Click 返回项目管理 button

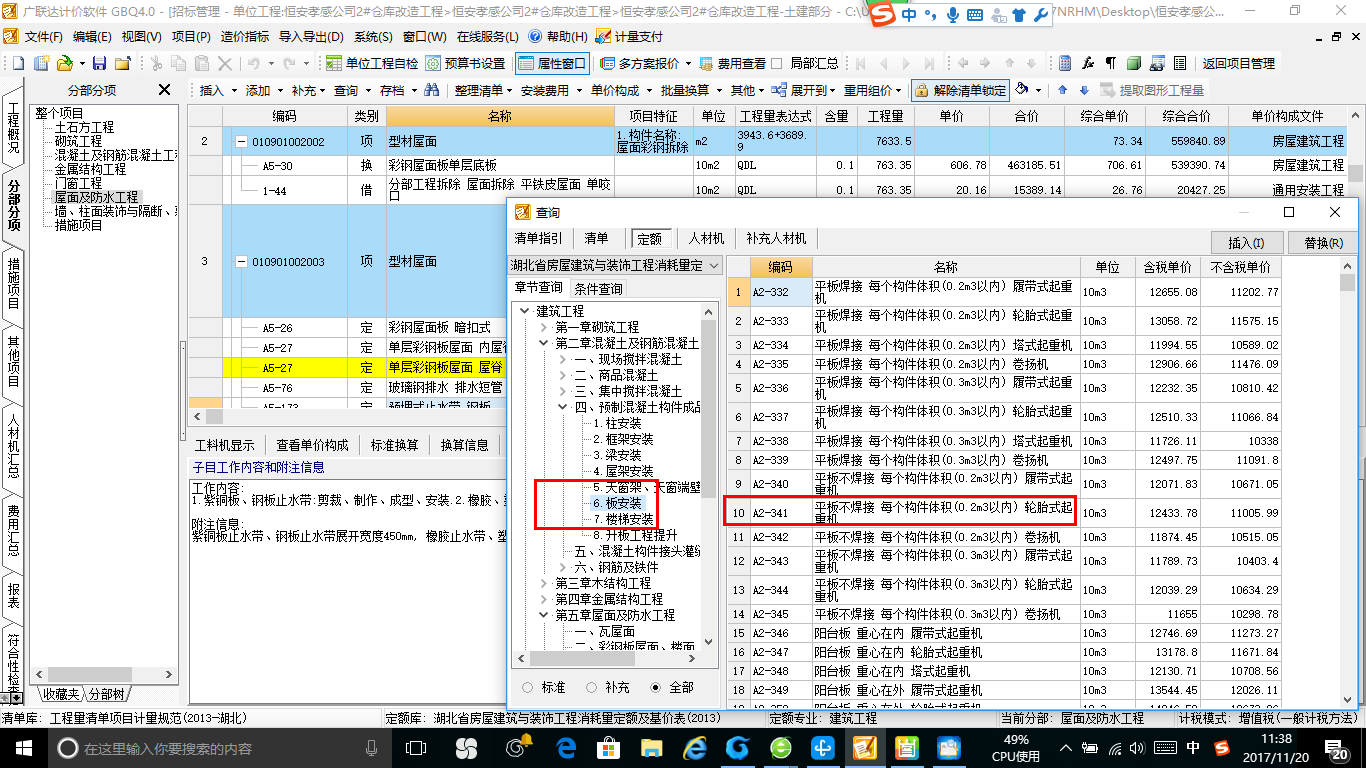click(1238, 63)
